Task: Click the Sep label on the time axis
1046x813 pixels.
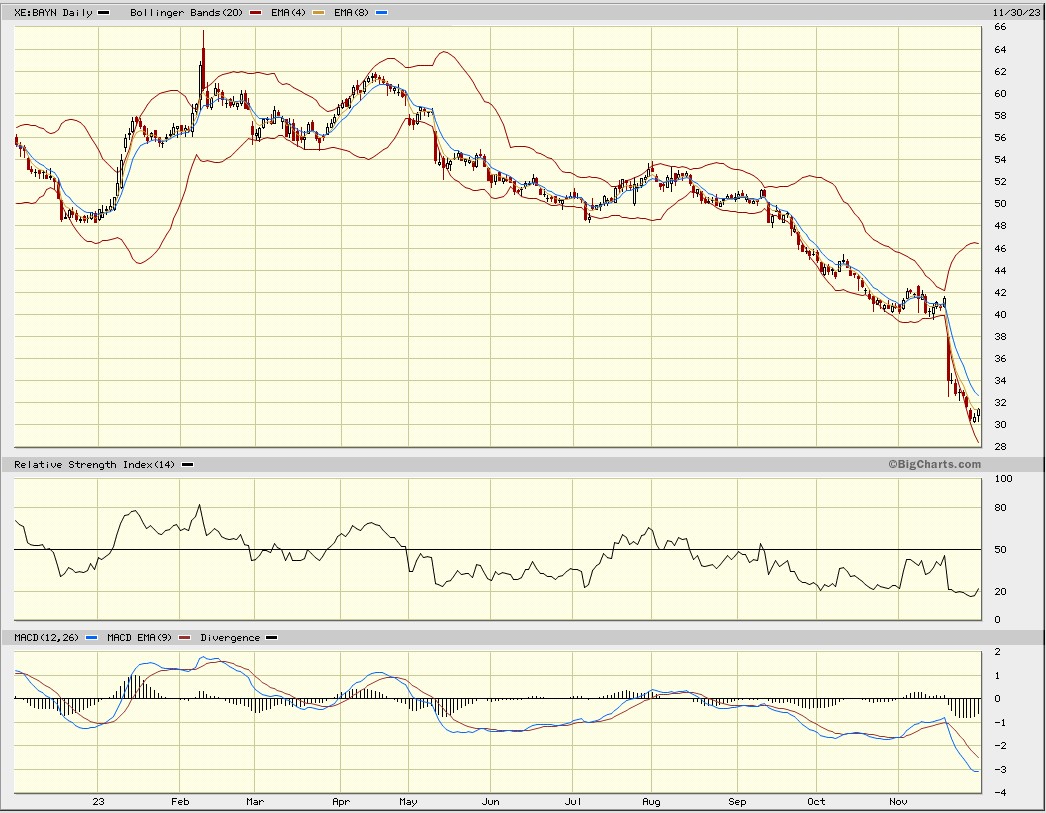Action: coord(737,802)
